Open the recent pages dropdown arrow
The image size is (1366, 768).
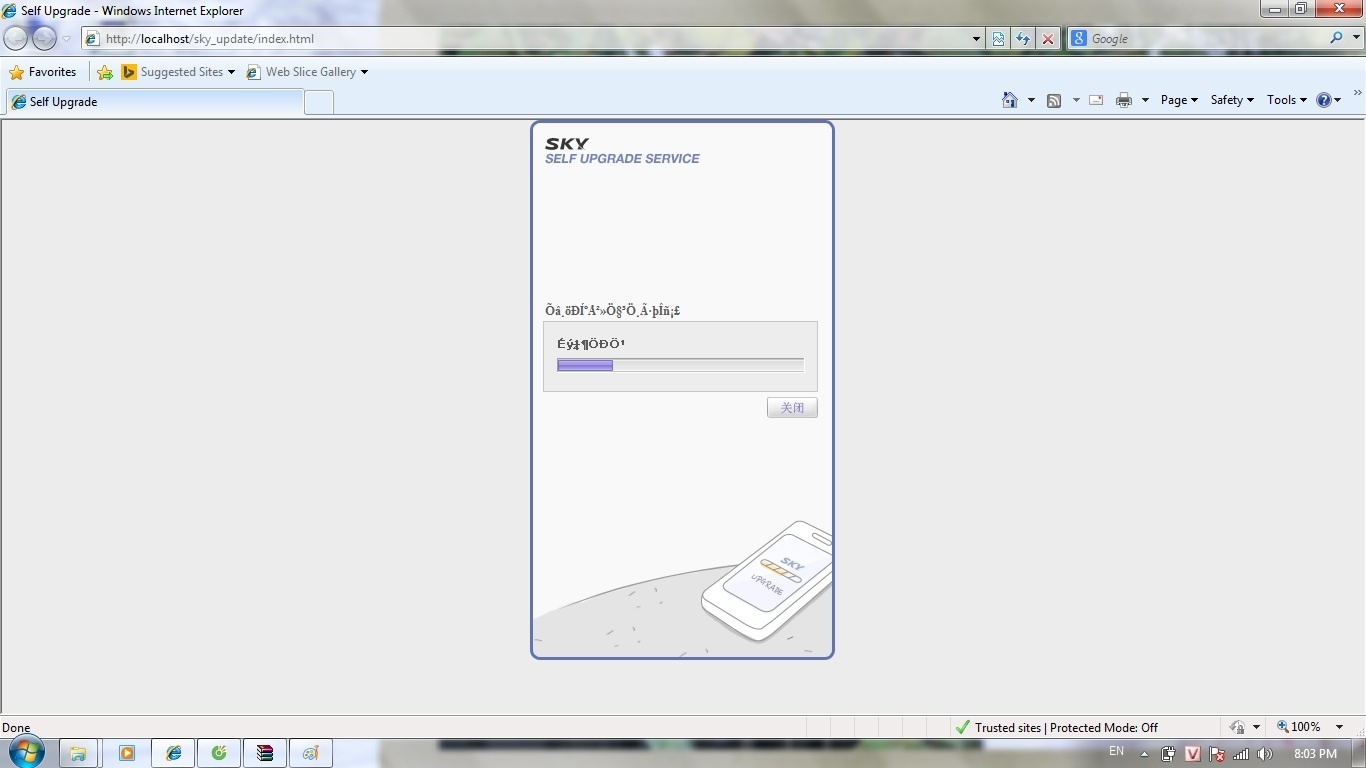coord(67,39)
